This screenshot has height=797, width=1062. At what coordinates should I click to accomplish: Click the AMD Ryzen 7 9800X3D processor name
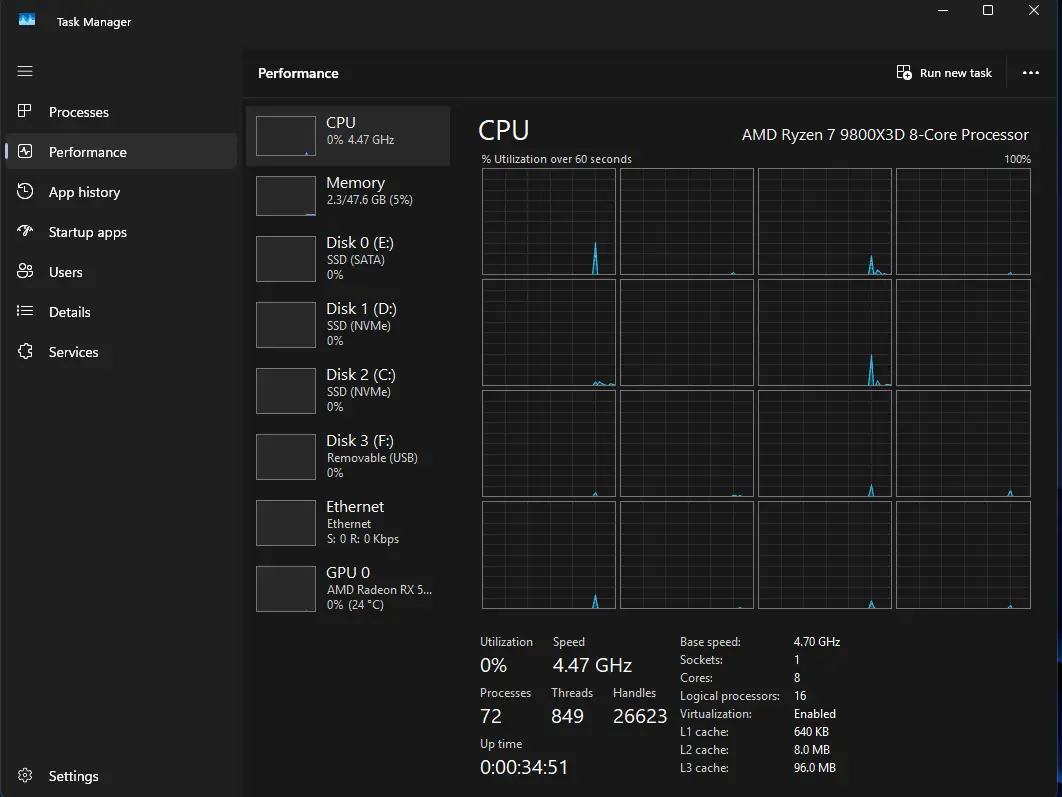coord(885,135)
